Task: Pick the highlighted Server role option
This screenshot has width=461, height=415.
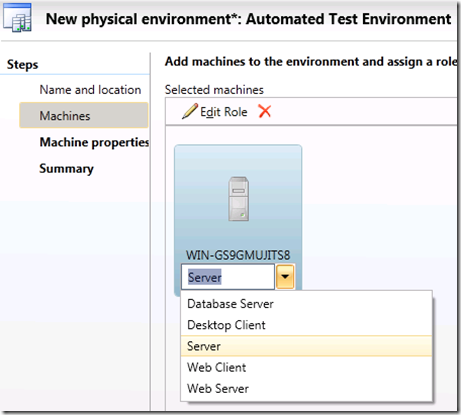Action: [306, 346]
